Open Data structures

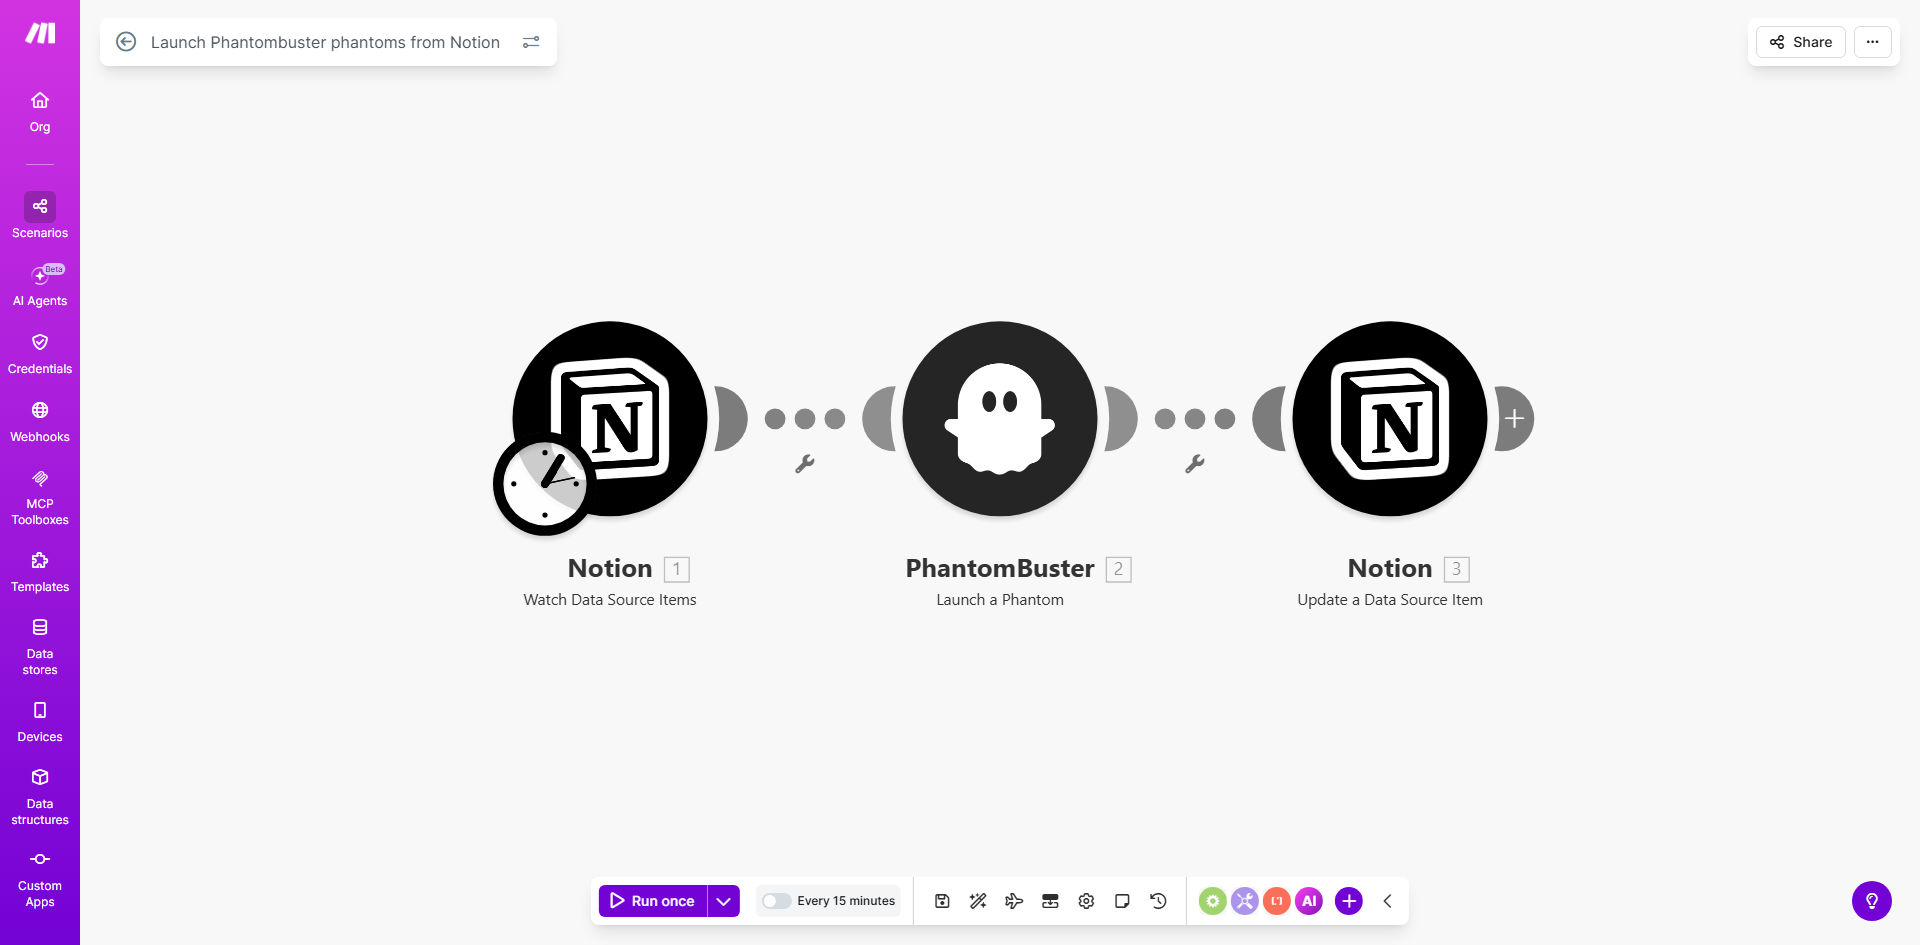pos(40,797)
